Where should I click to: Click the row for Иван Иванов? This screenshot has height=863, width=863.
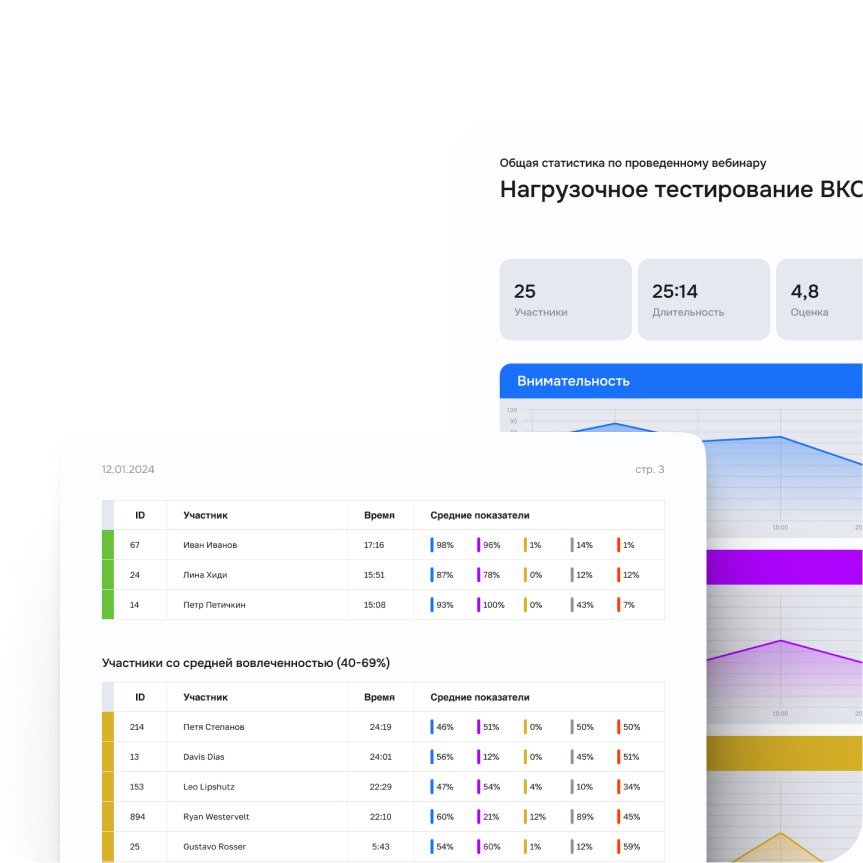coord(383,545)
